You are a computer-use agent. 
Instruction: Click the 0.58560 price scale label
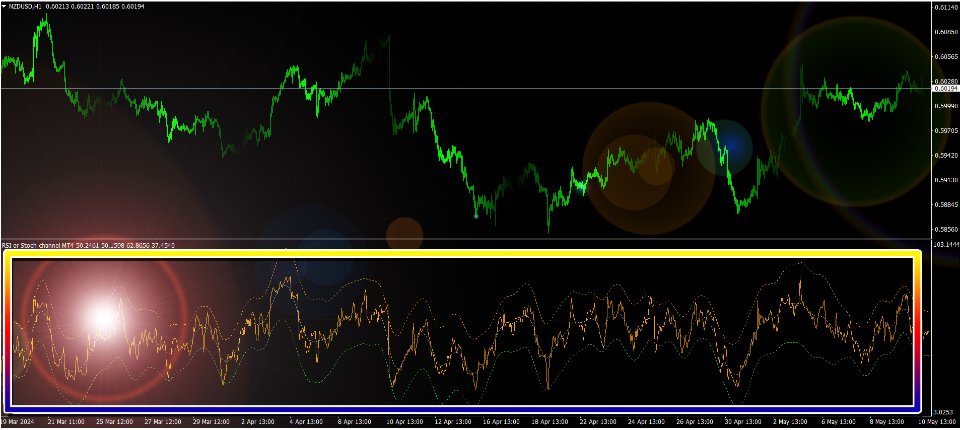[x=945, y=229]
